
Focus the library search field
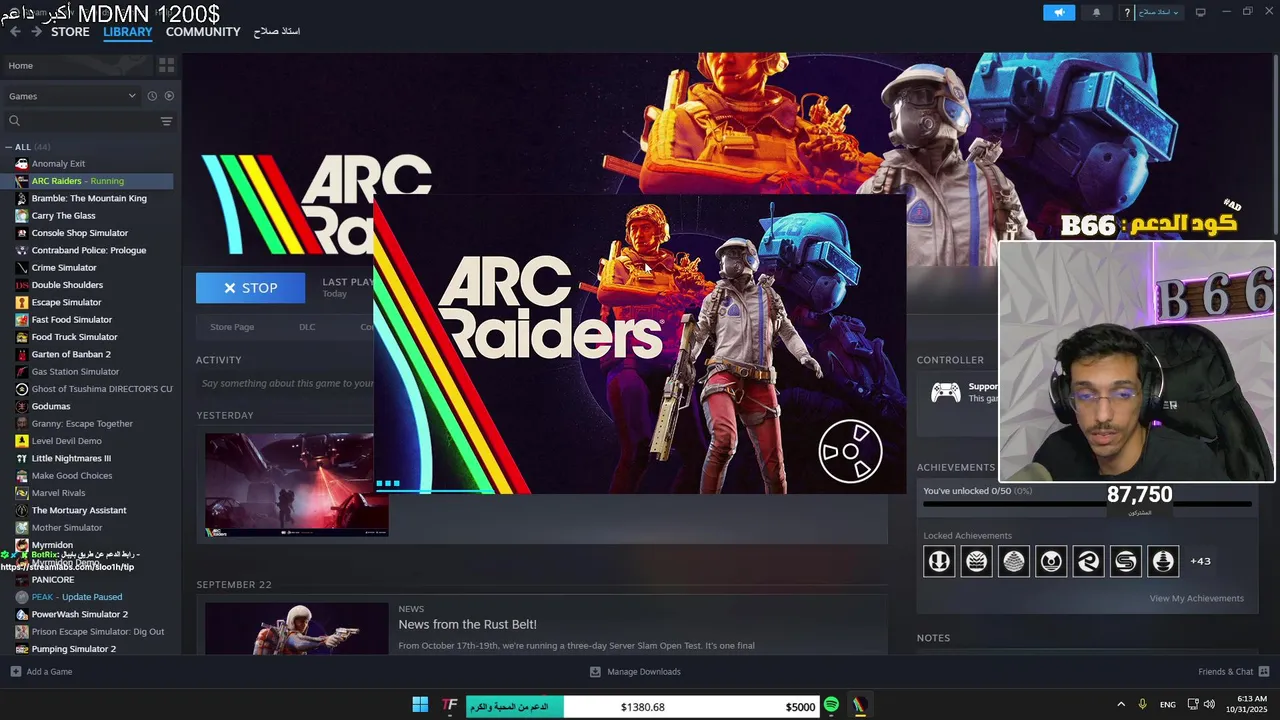(x=80, y=121)
